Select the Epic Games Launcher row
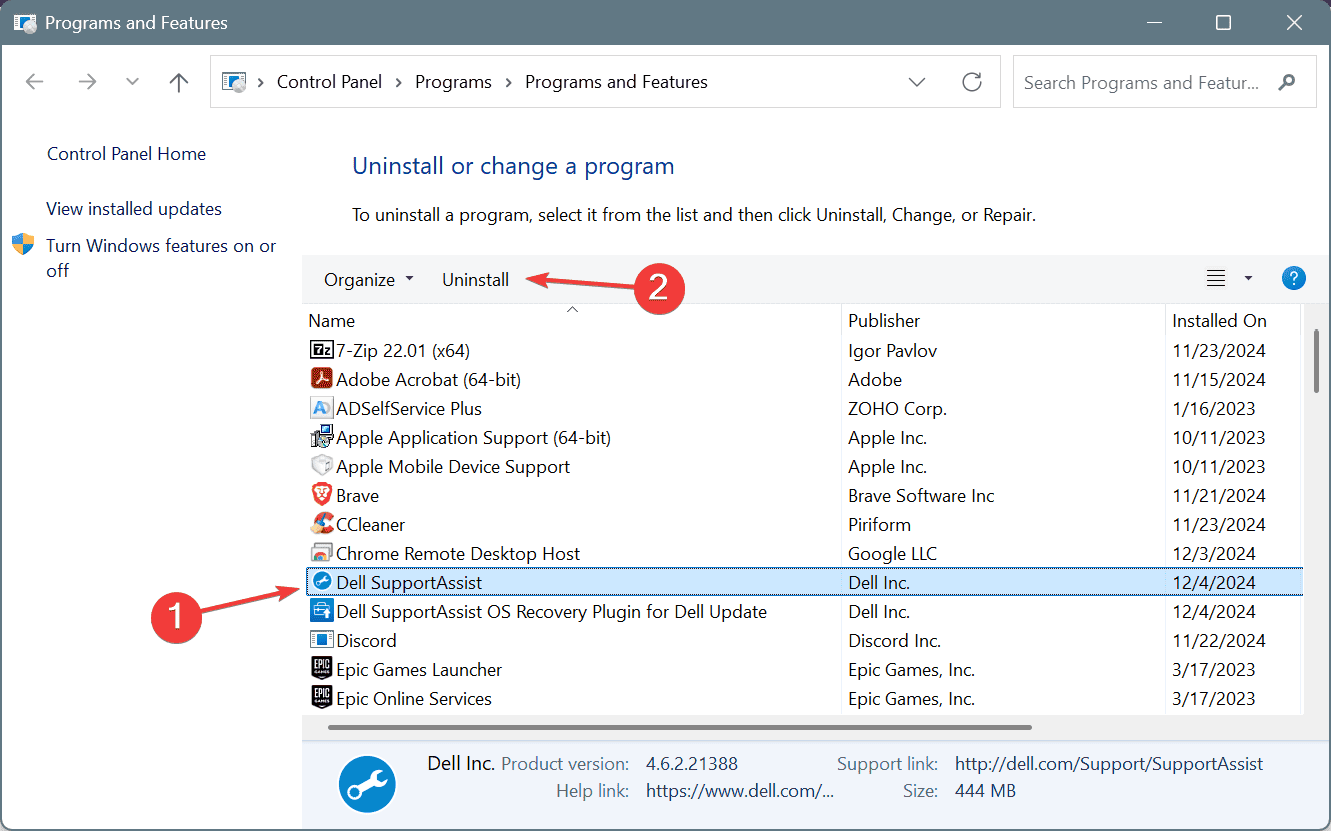The width and height of the screenshot is (1331, 831). click(805, 669)
